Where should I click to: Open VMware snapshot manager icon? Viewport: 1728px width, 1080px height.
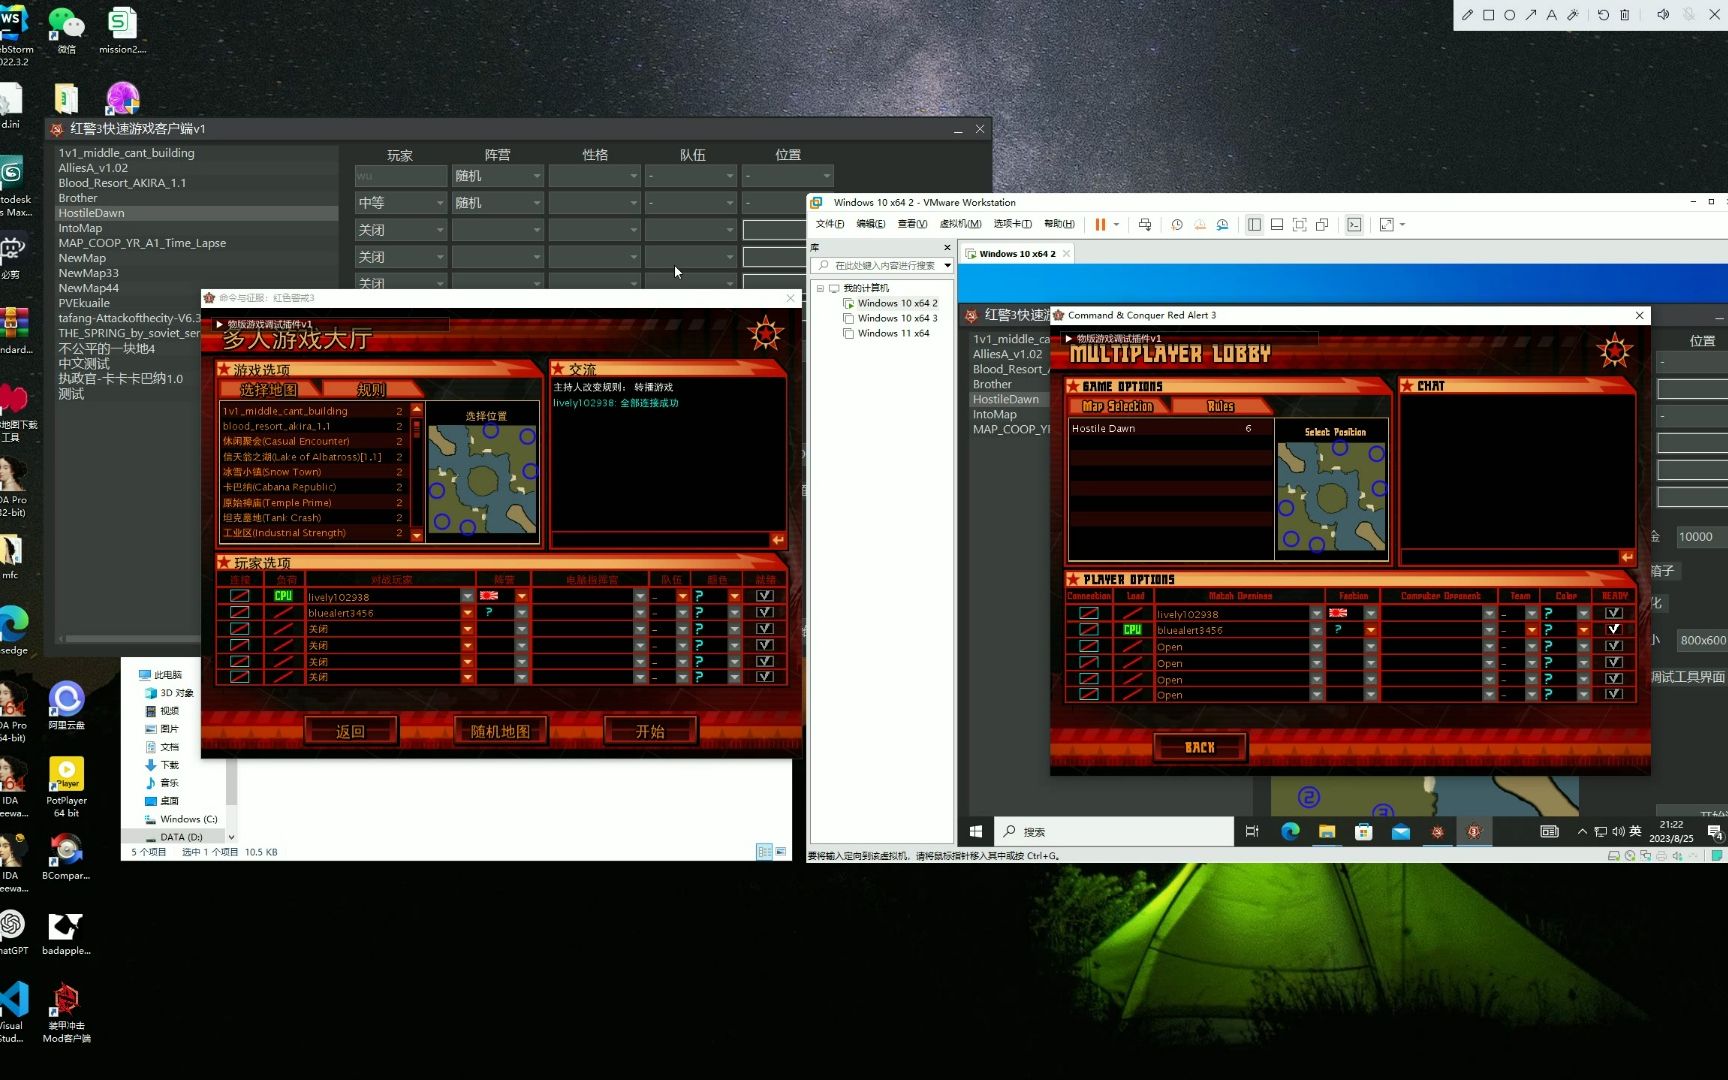pos(1222,225)
